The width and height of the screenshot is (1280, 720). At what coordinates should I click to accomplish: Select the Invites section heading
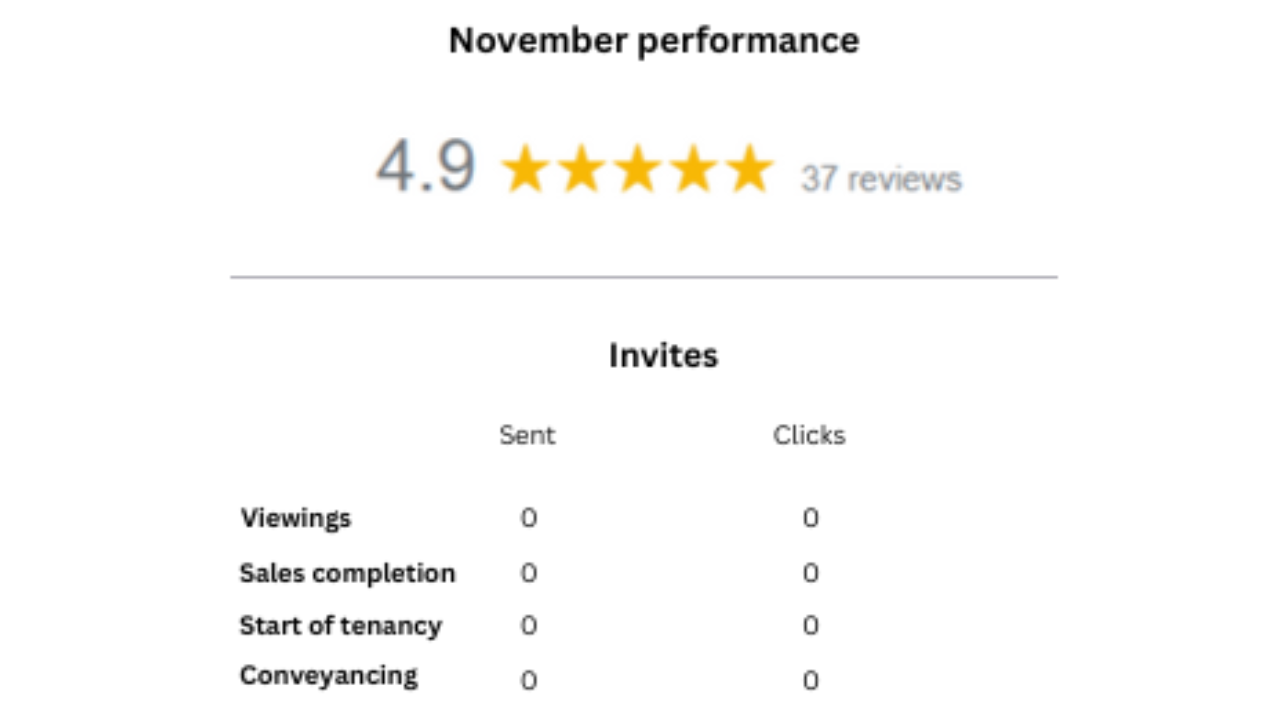(663, 355)
